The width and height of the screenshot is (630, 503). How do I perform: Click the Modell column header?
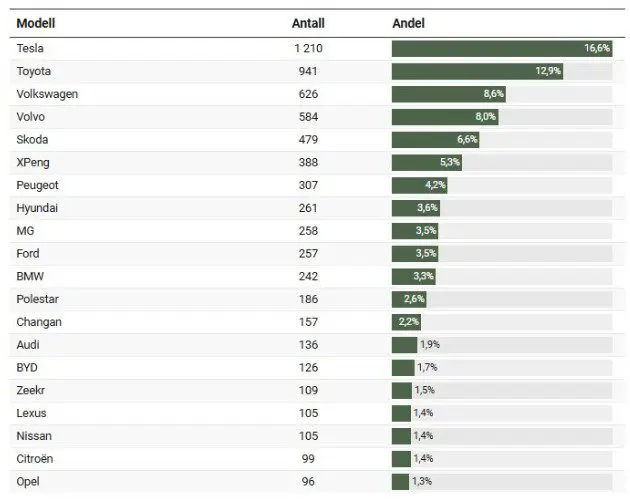(x=35, y=23)
